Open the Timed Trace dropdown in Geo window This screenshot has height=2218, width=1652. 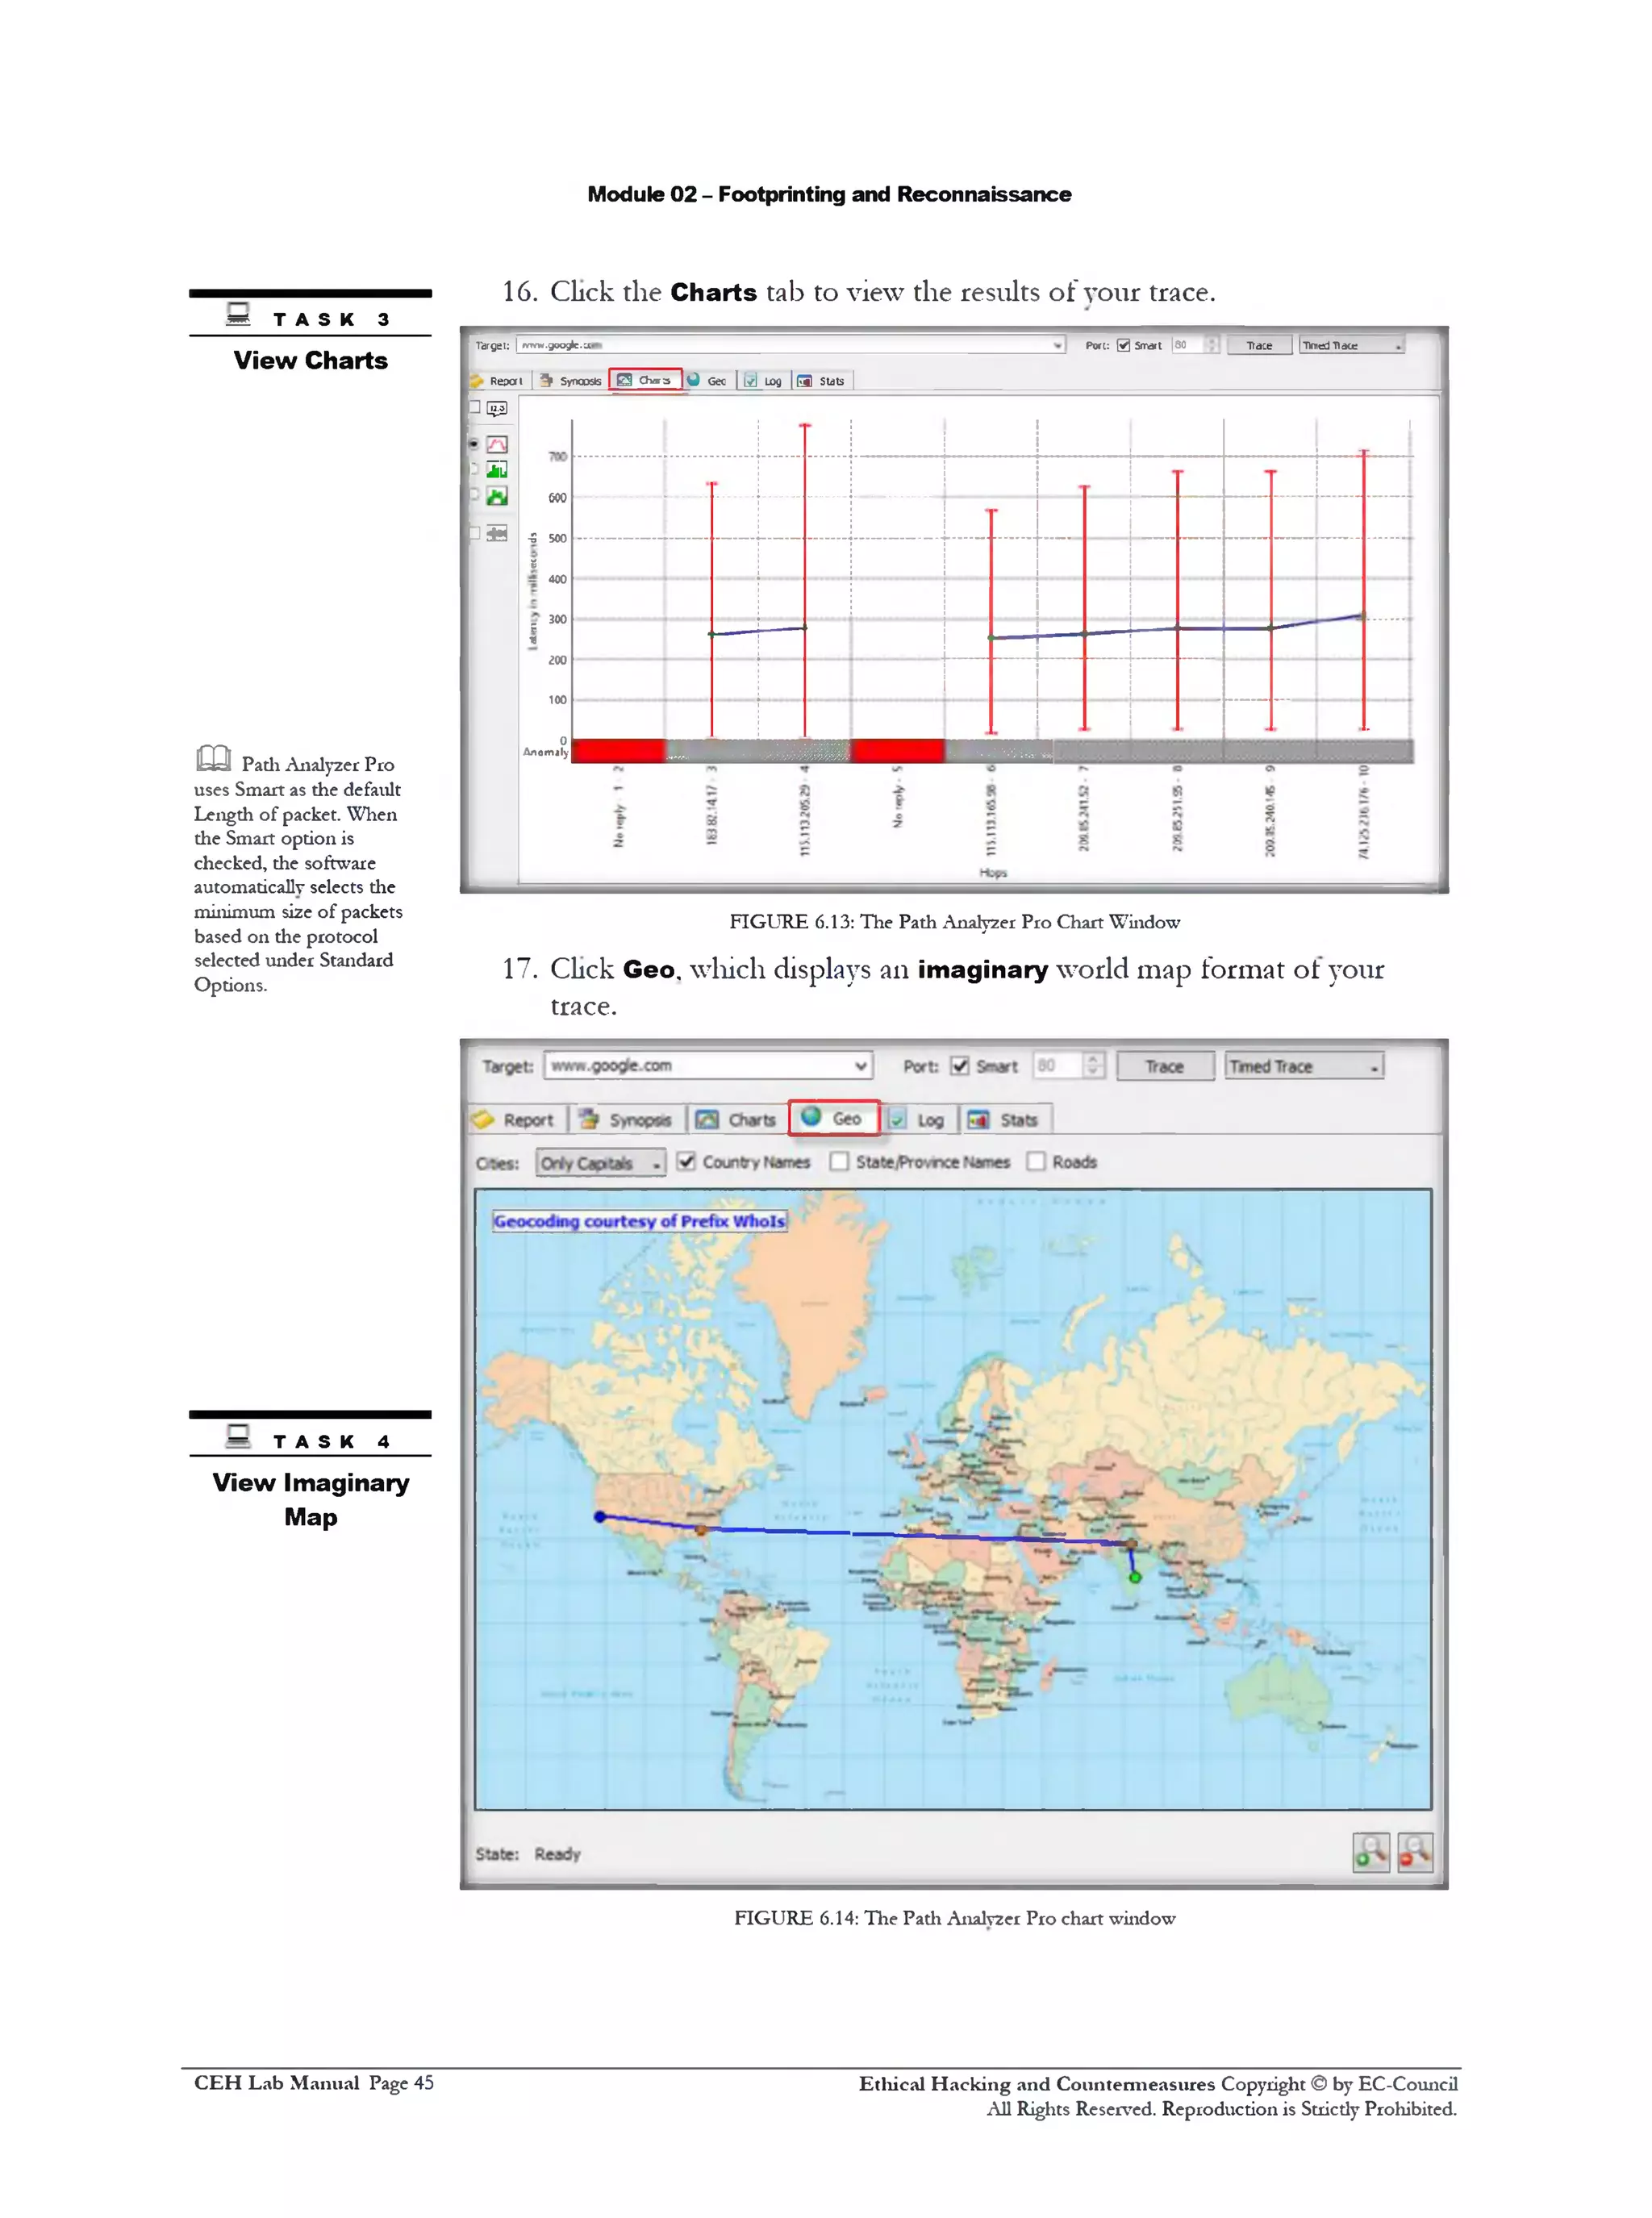(x=1374, y=1068)
